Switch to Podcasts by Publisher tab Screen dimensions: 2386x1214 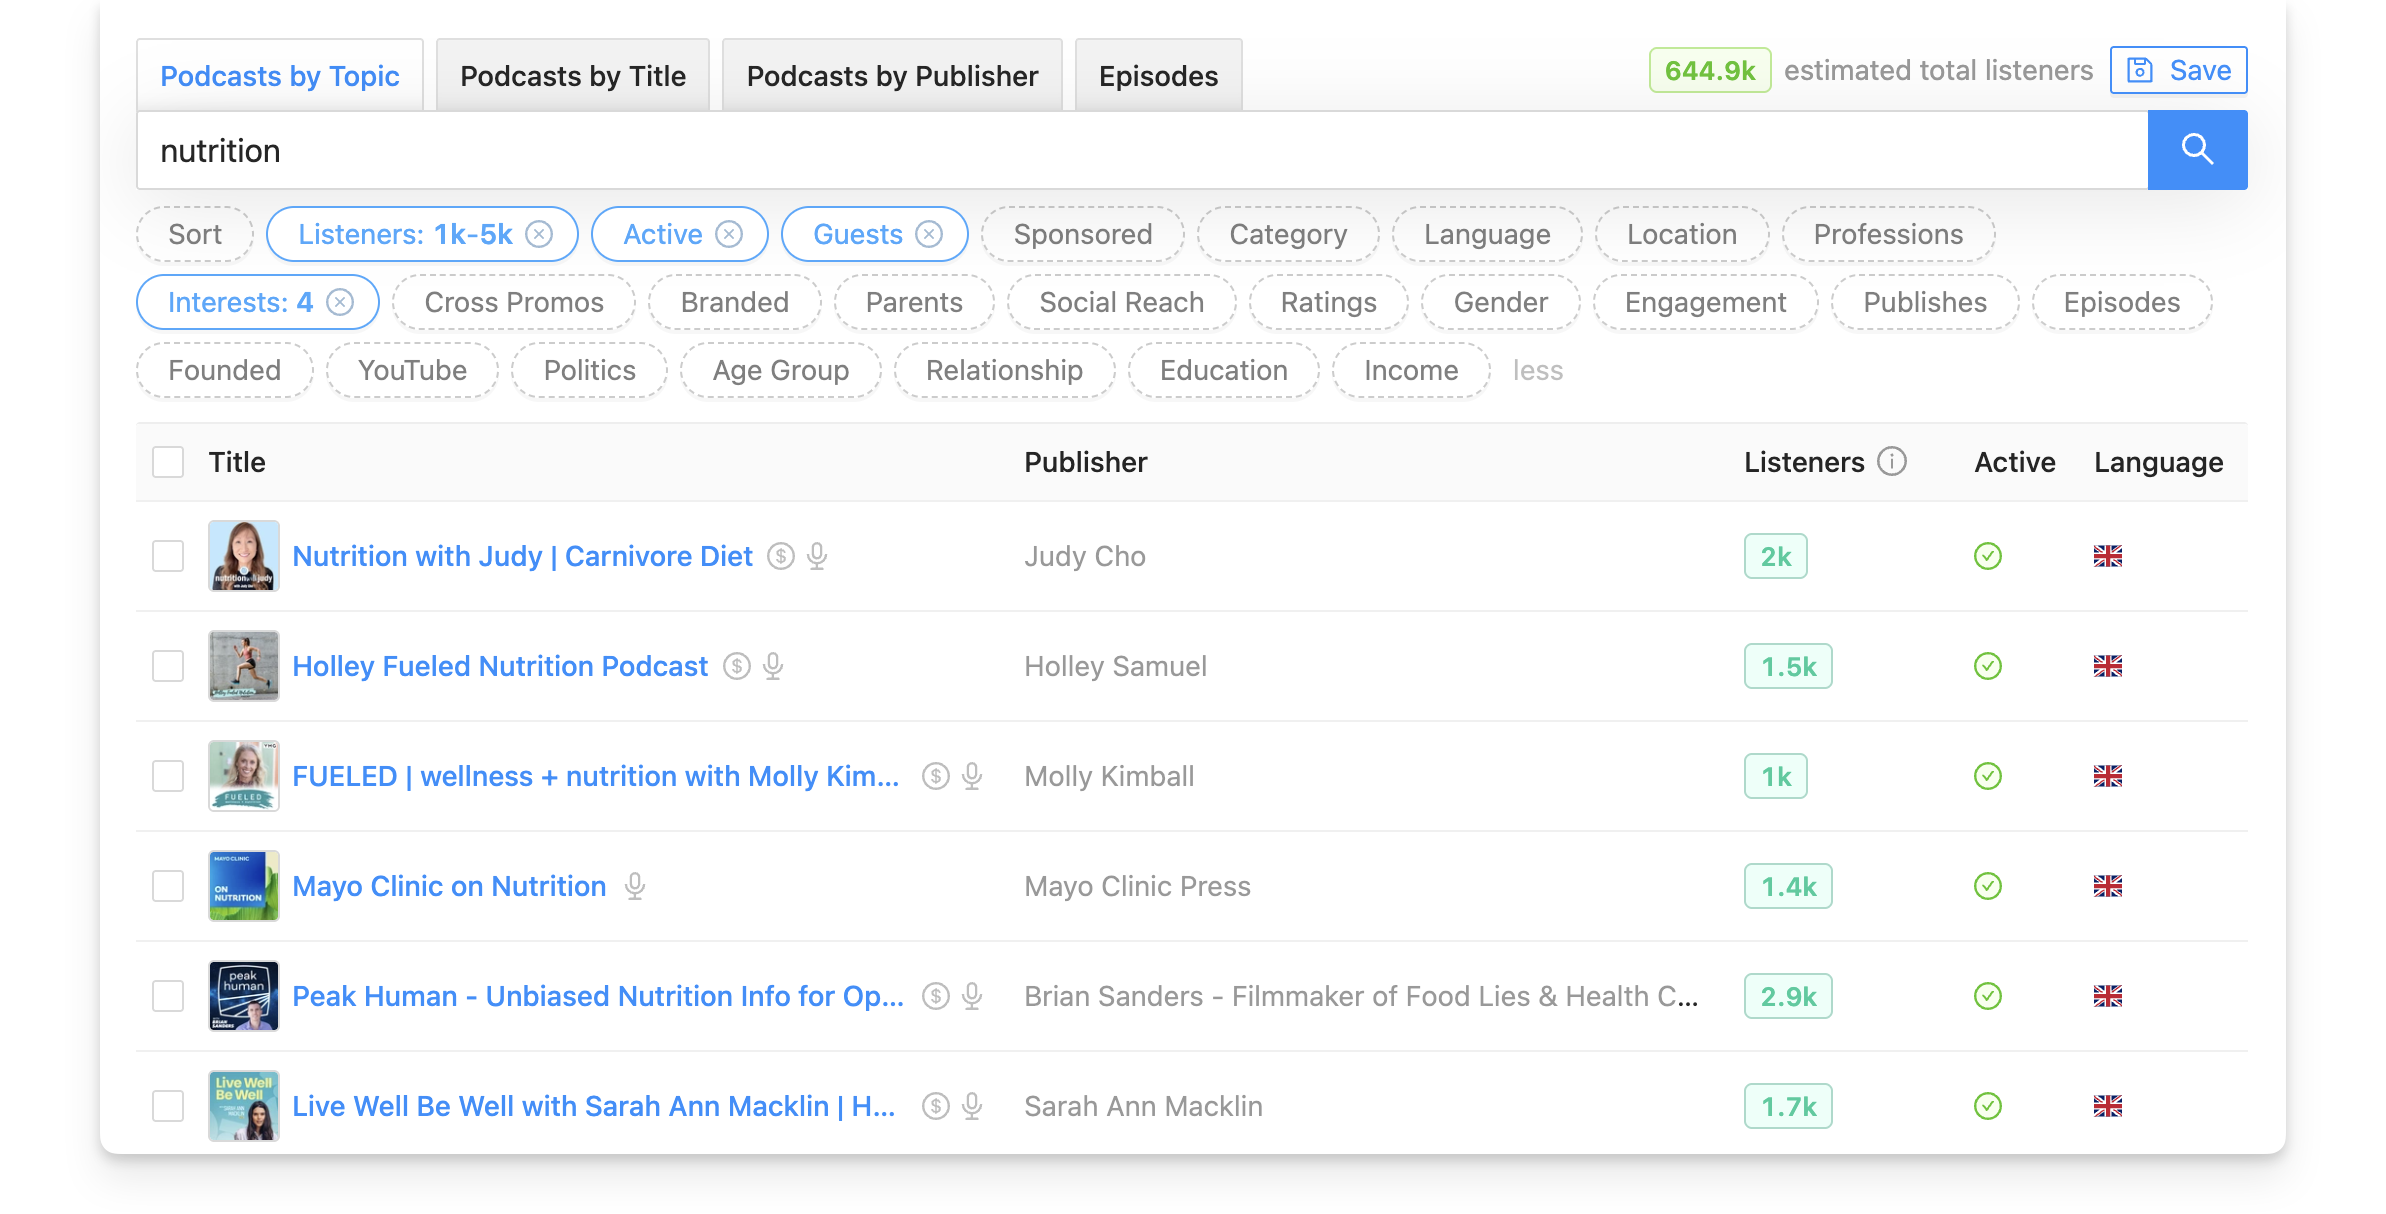pyautogui.click(x=892, y=76)
